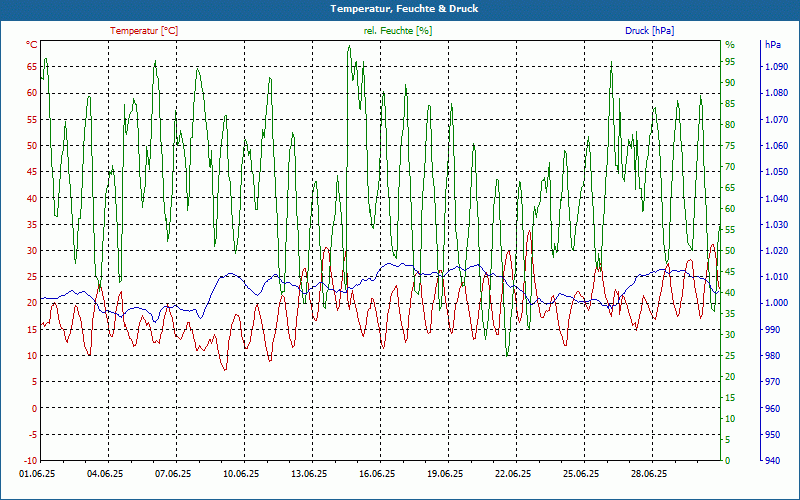
Task: Select the red "Temperatur [°C]" legend label
Action: (144, 31)
